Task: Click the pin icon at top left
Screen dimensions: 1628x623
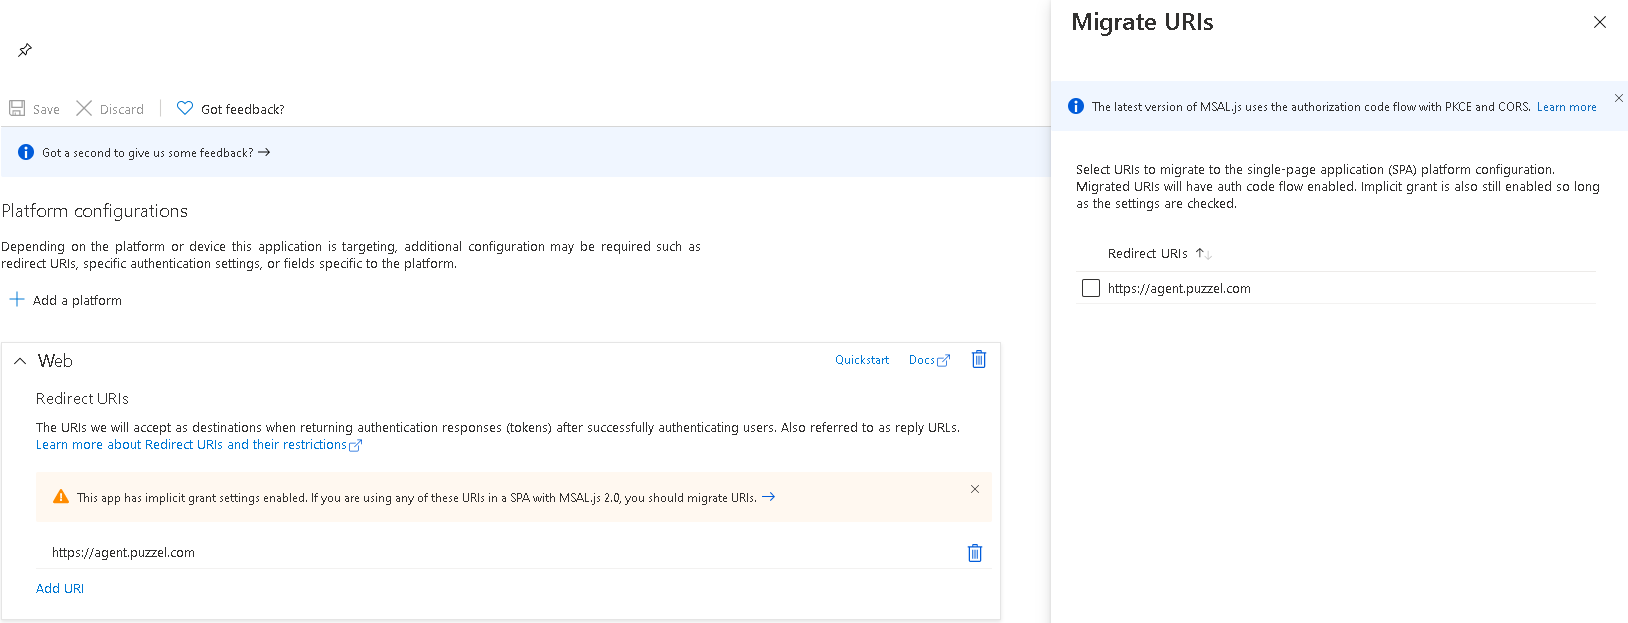Action: pos(25,50)
